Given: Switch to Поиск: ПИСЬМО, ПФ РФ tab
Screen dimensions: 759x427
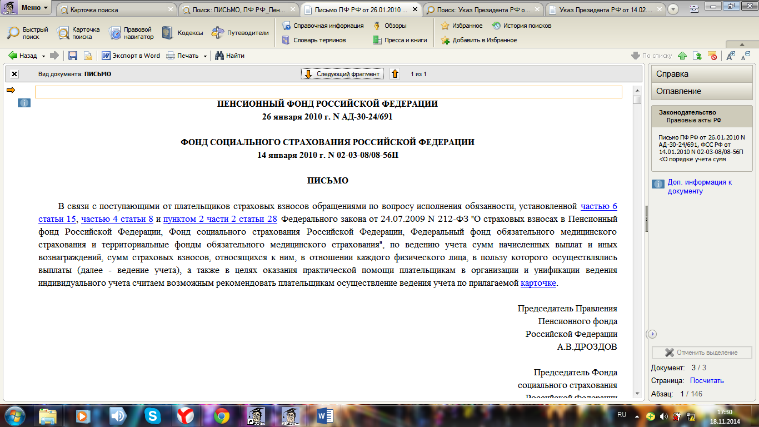Looking at the screenshot, I should (x=239, y=9).
